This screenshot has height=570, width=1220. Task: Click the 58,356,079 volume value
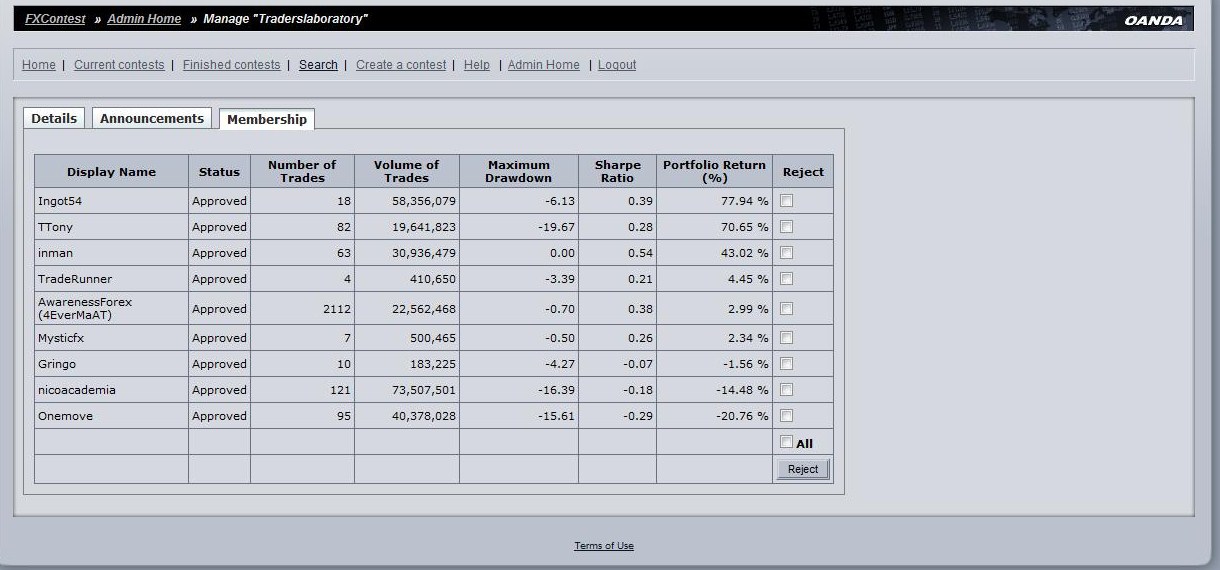pyautogui.click(x=424, y=201)
